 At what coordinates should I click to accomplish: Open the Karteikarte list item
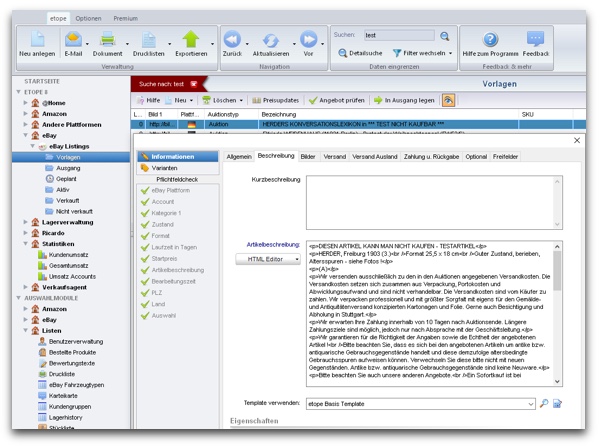pyautogui.click(x=58, y=396)
